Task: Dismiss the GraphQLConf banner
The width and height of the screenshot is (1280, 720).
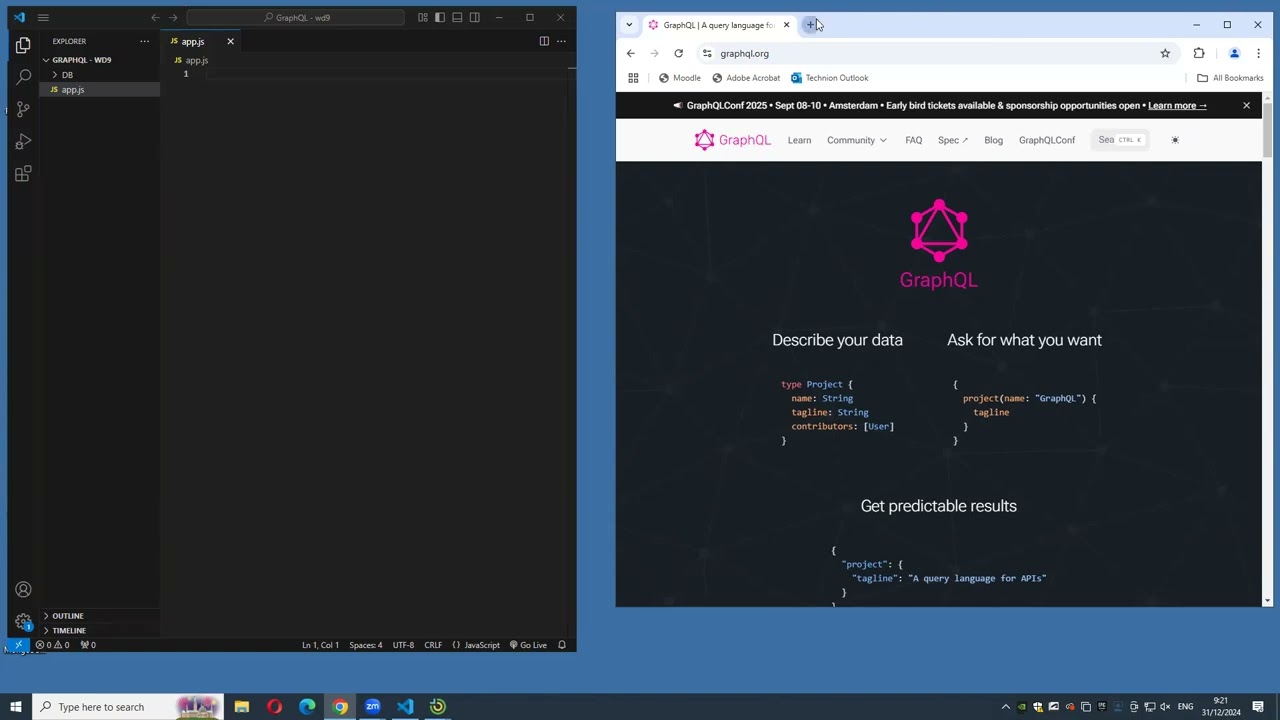Action: (1246, 105)
